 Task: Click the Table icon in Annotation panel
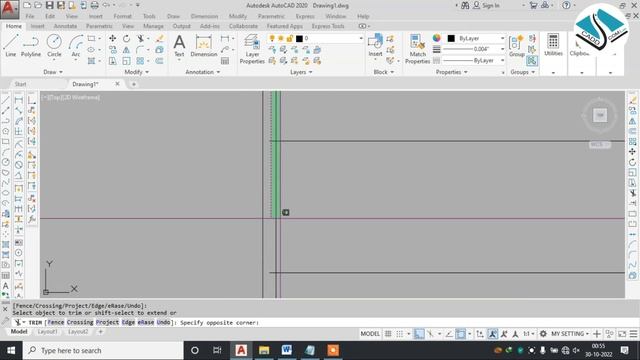point(225,61)
